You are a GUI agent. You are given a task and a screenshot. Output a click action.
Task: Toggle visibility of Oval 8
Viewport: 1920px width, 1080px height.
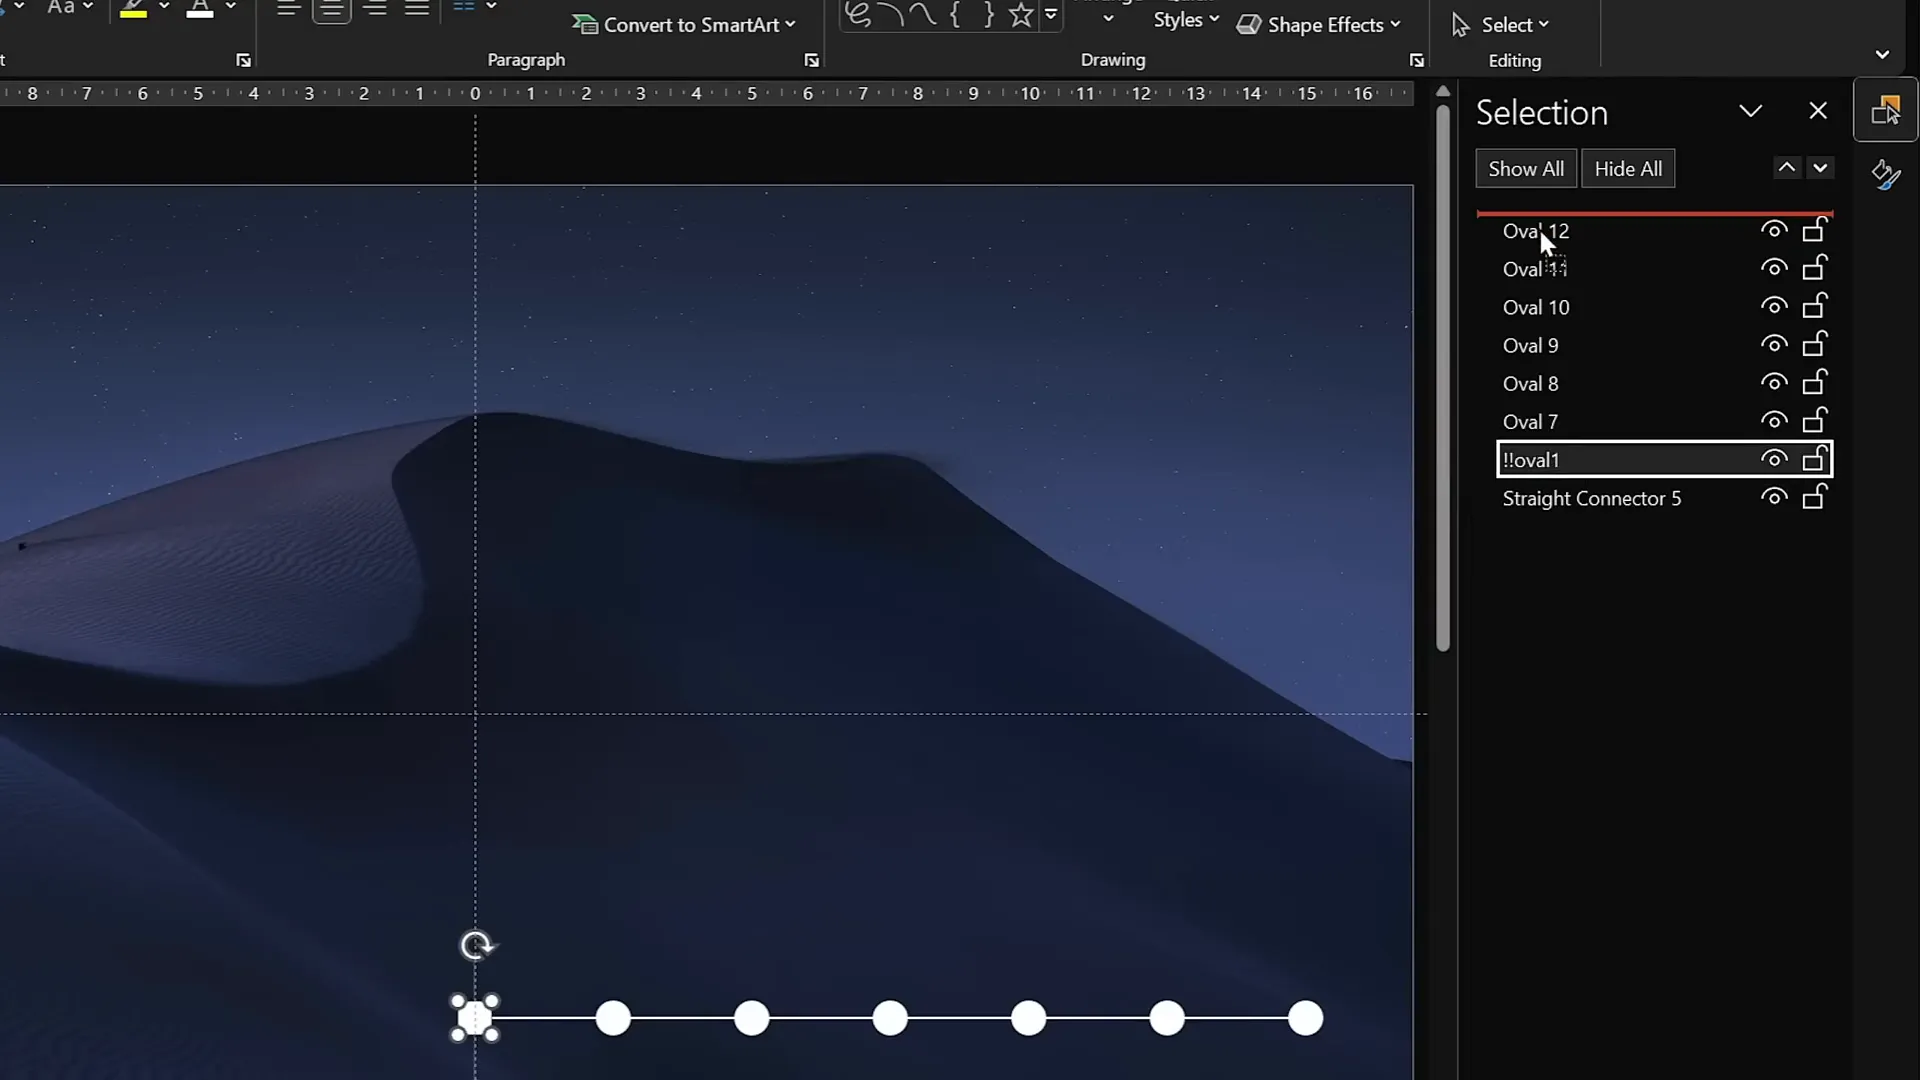pyautogui.click(x=1774, y=382)
